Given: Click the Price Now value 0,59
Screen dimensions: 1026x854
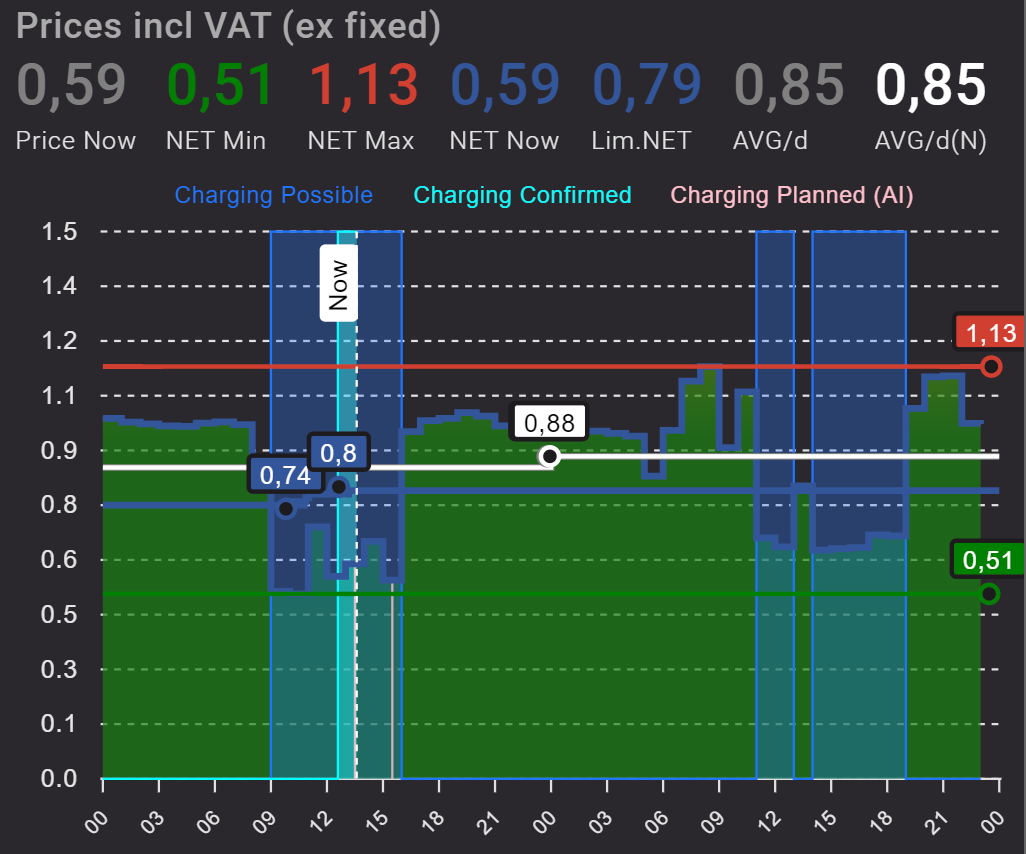Looking at the screenshot, I should pyautogui.click(x=71, y=85).
